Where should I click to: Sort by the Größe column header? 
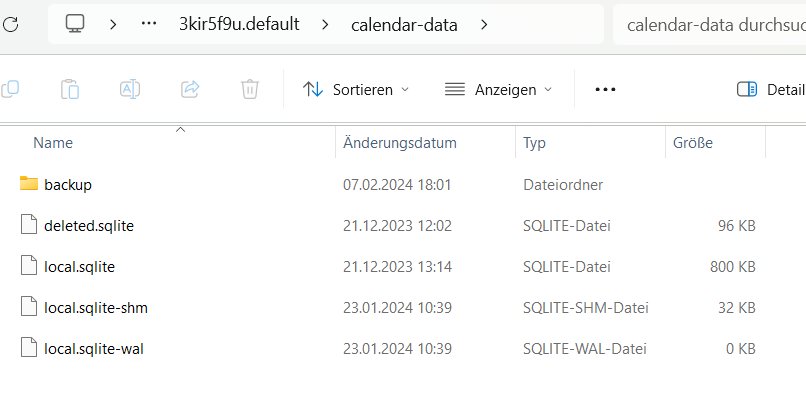coord(692,142)
